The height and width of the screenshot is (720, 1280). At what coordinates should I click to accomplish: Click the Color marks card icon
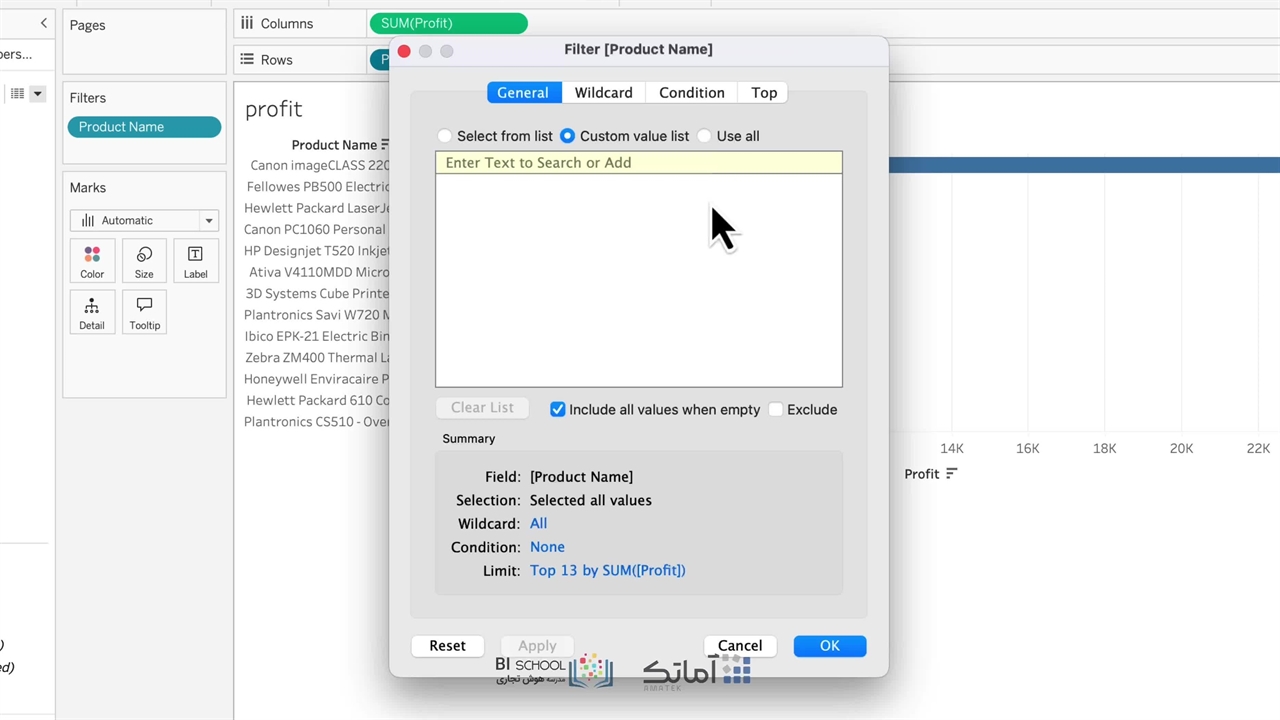92,261
